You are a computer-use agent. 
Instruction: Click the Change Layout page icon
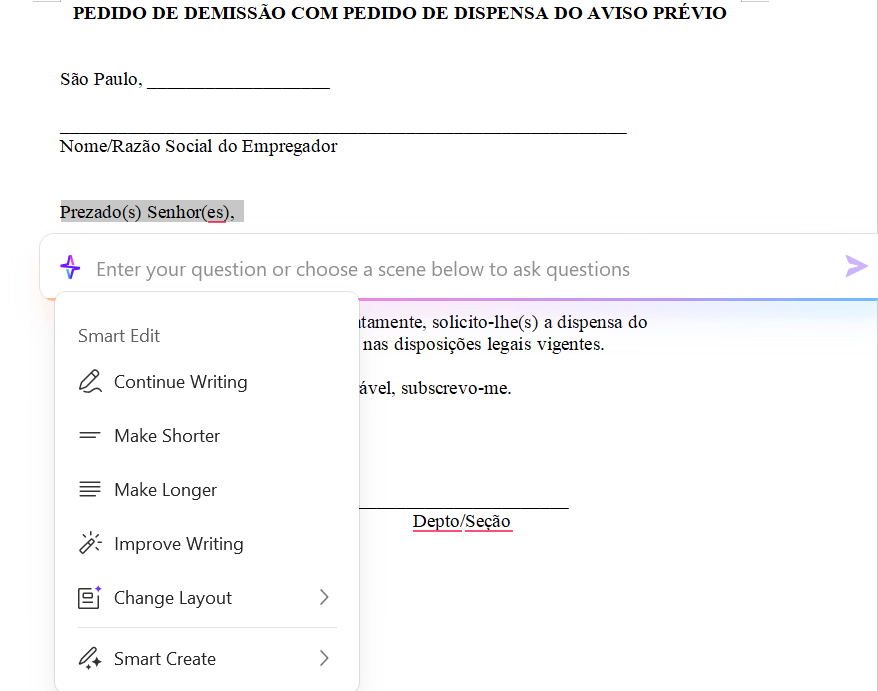pos(90,597)
